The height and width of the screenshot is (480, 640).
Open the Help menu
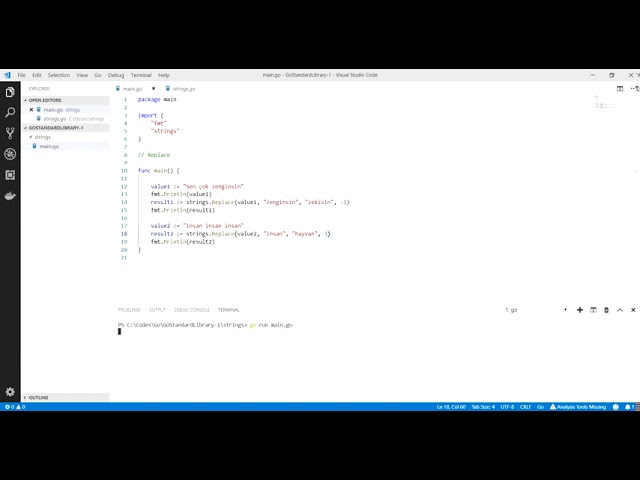(x=164, y=75)
